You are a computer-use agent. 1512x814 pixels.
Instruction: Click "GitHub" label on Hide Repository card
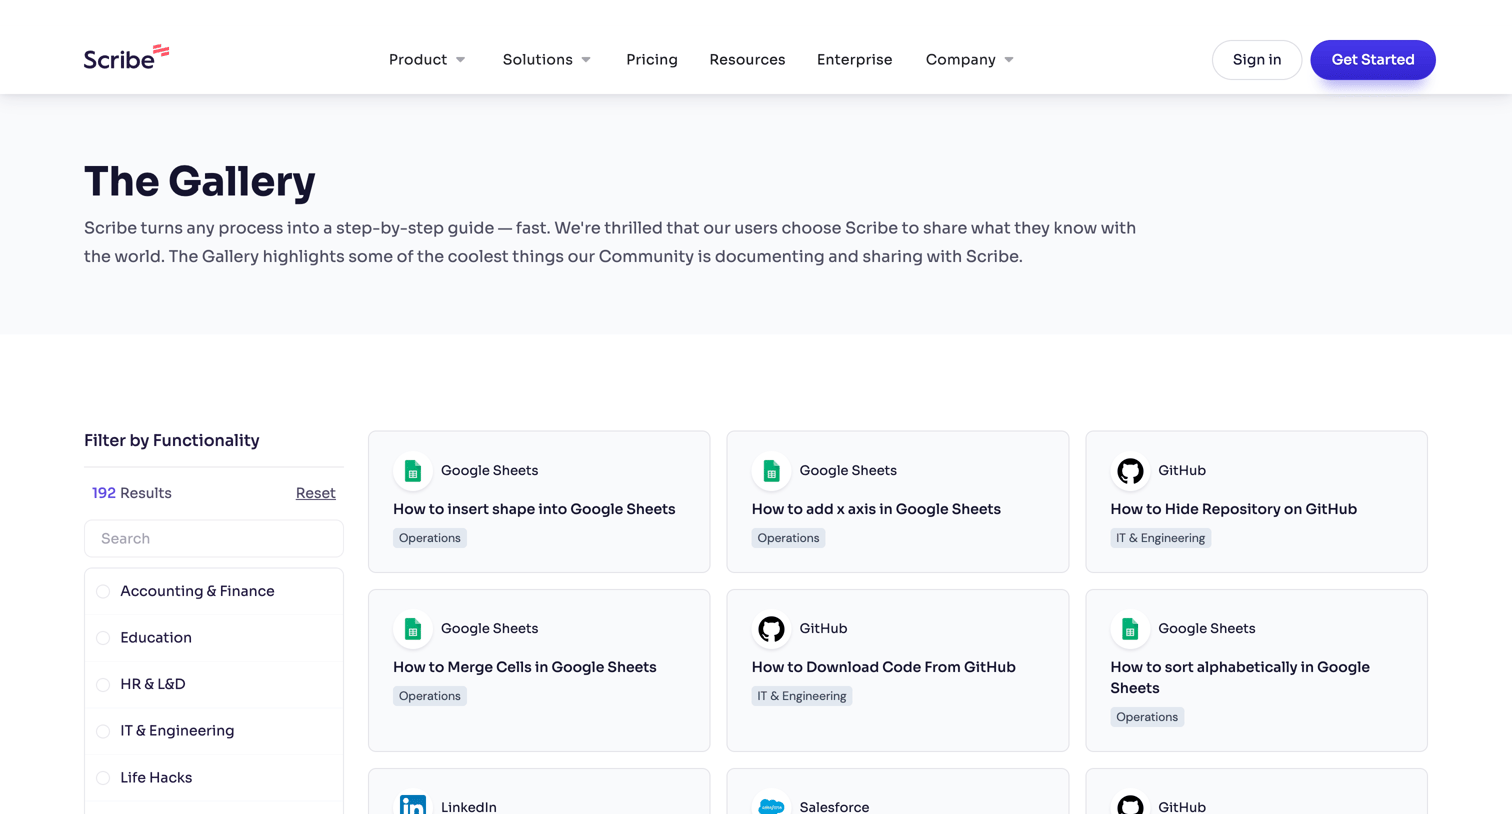pos(1182,471)
